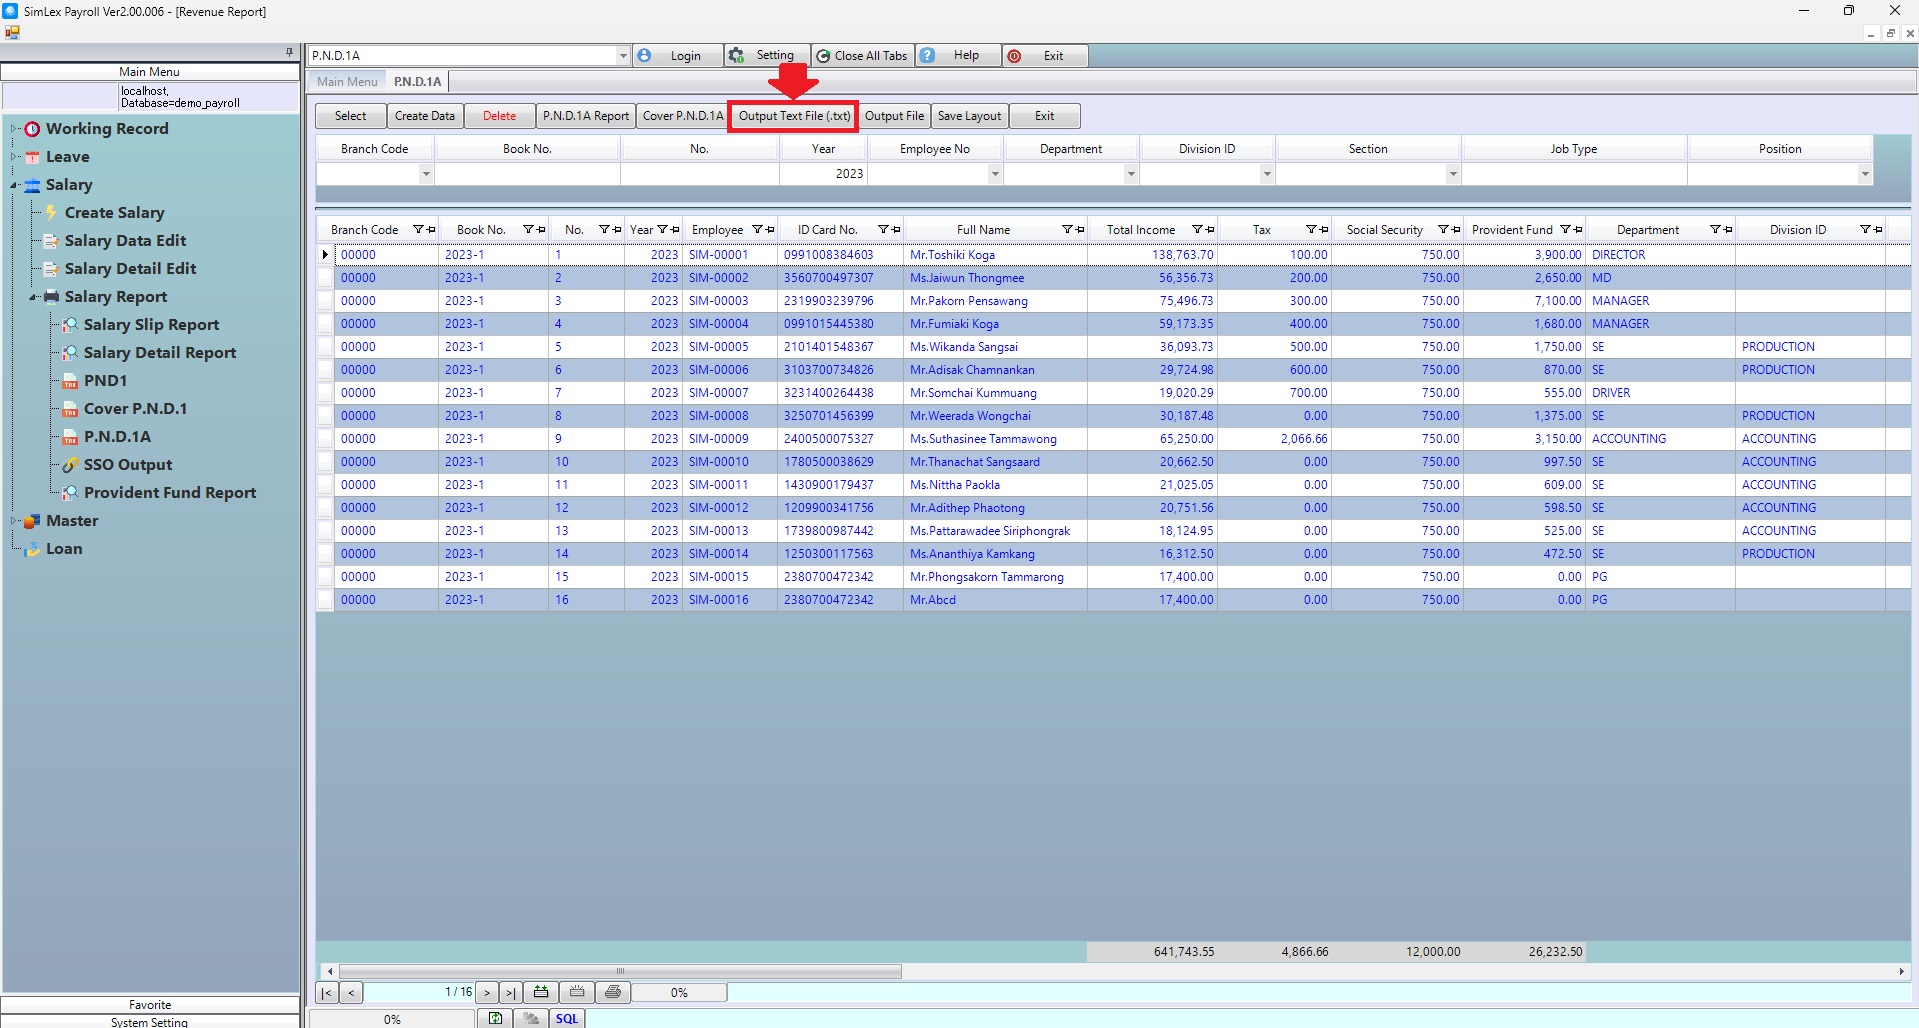
Task: Click the Login user button
Action: (675, 56)
